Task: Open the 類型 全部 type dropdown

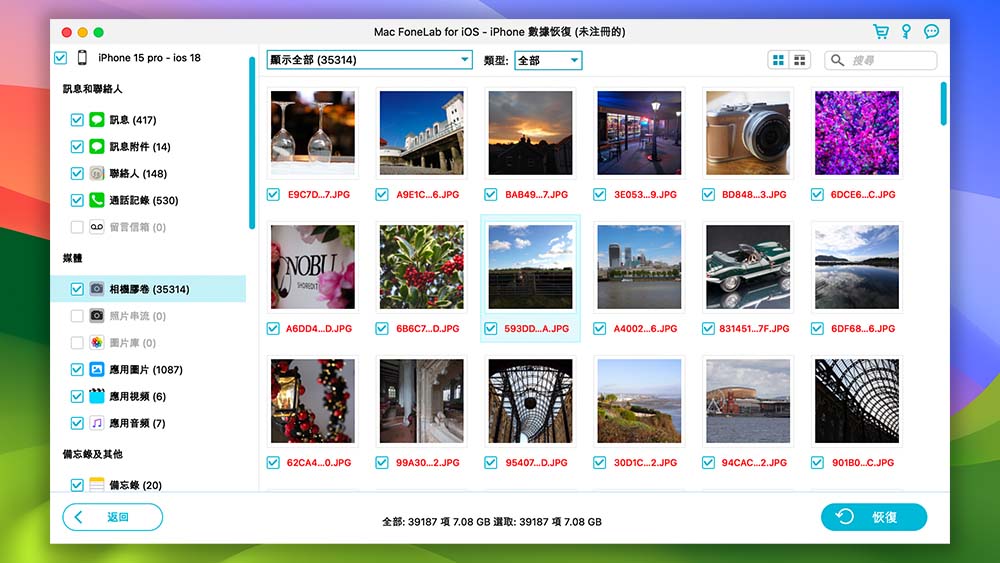Action: (548, 60)
